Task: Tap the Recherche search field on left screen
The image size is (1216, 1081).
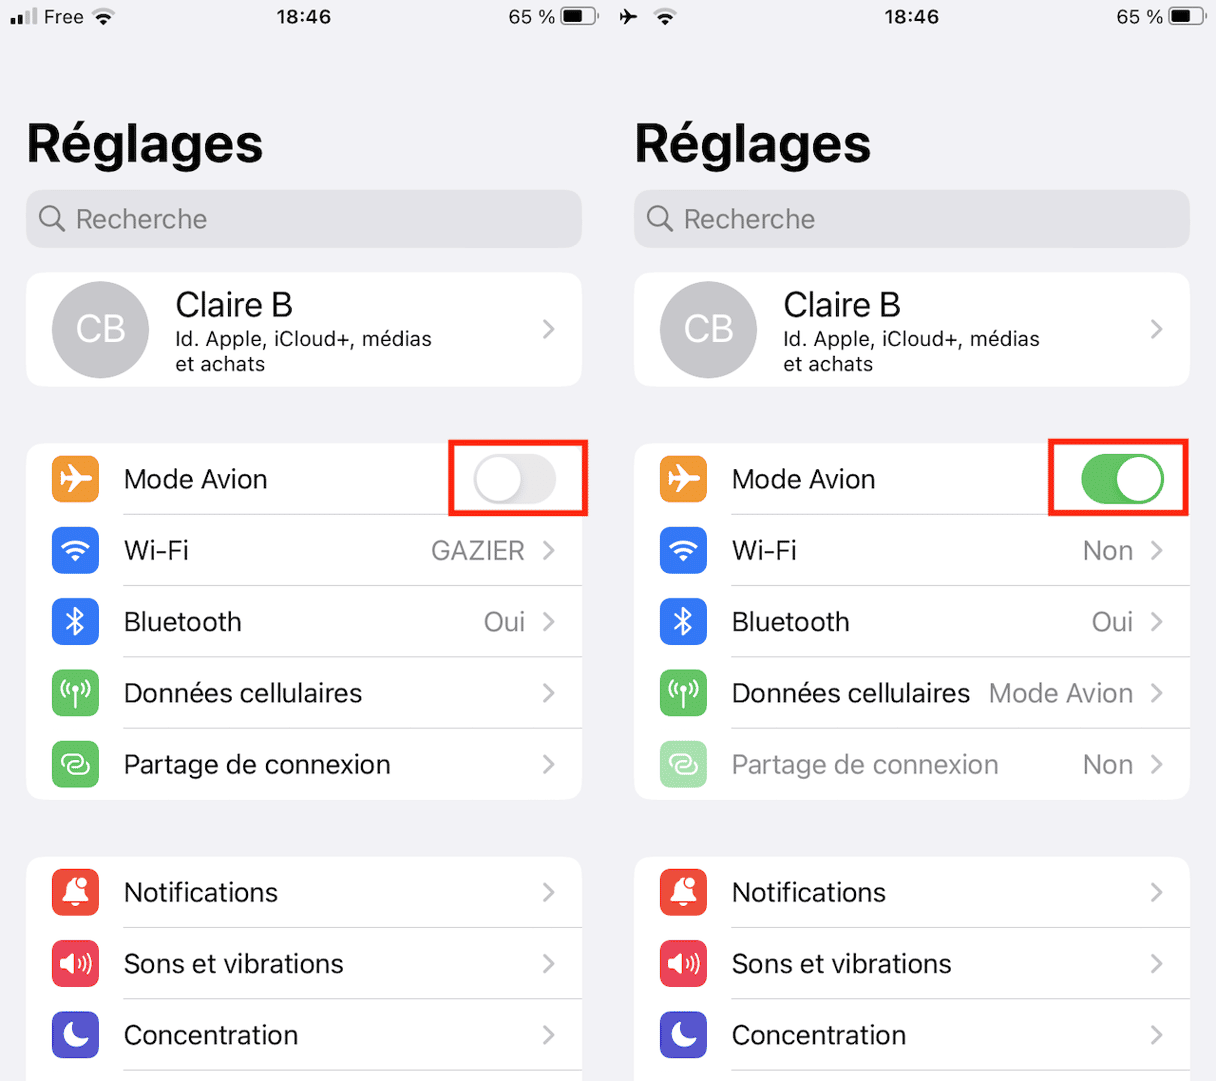Action: pyautogui.click(x=304, y=219)
